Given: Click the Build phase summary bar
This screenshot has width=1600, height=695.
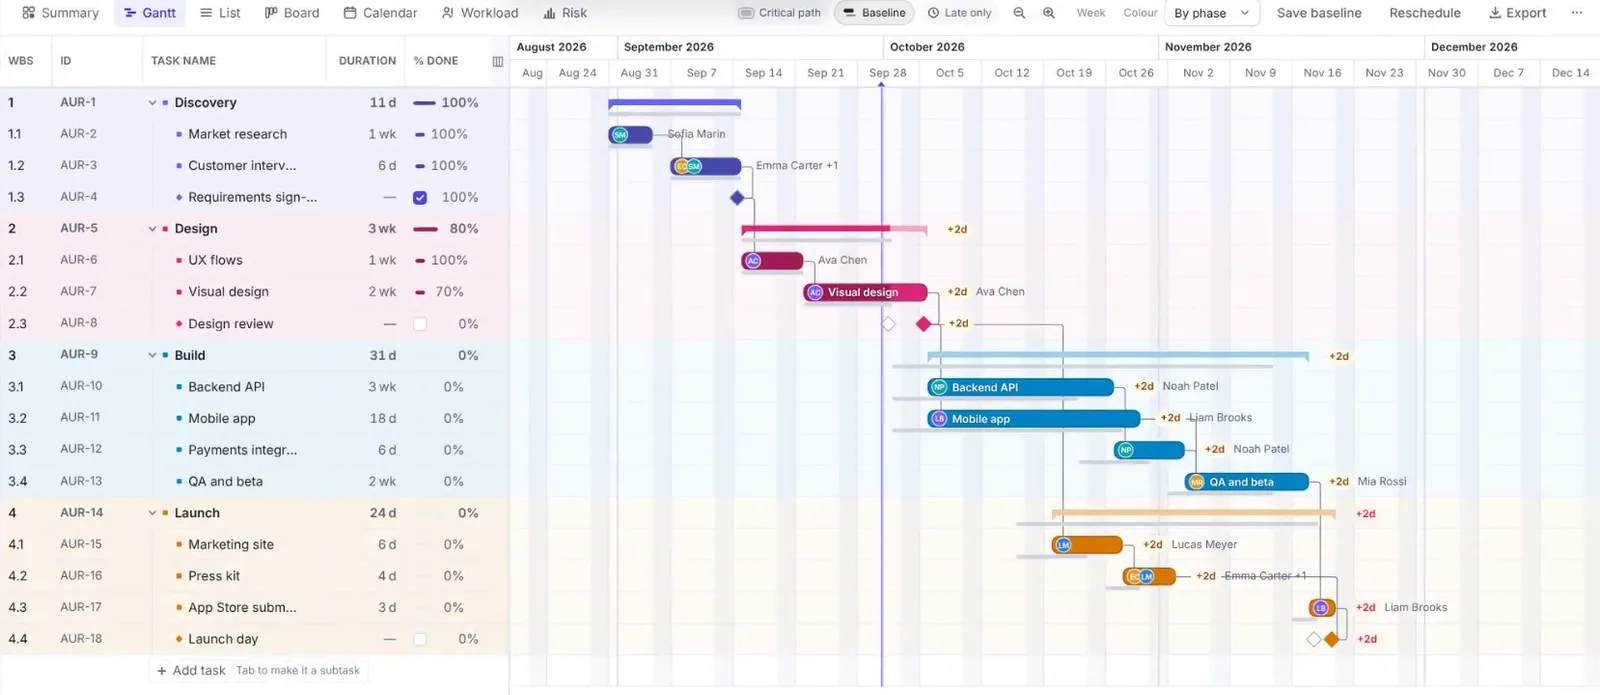Looking at the screenshot, I should click(x=1118, y=355).
